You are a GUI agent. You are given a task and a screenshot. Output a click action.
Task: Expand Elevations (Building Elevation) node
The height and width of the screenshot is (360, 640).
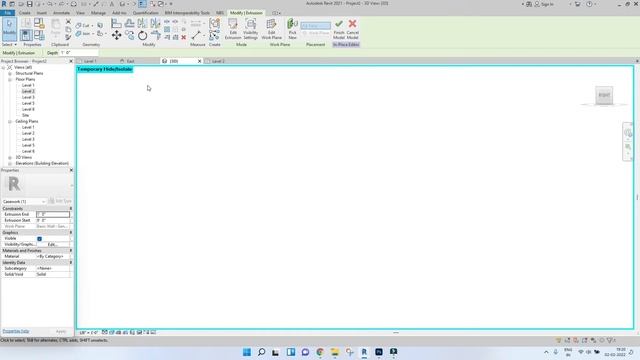pos(10,163)
